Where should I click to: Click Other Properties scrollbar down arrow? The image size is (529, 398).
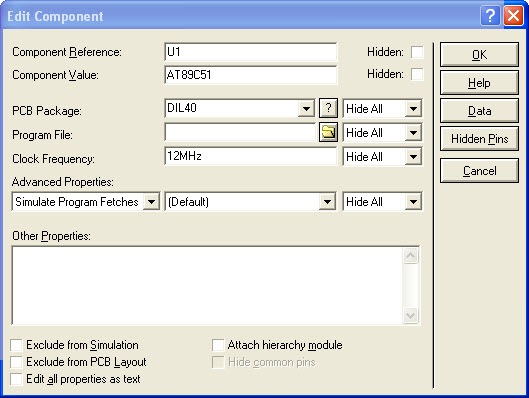pos(410,316)
